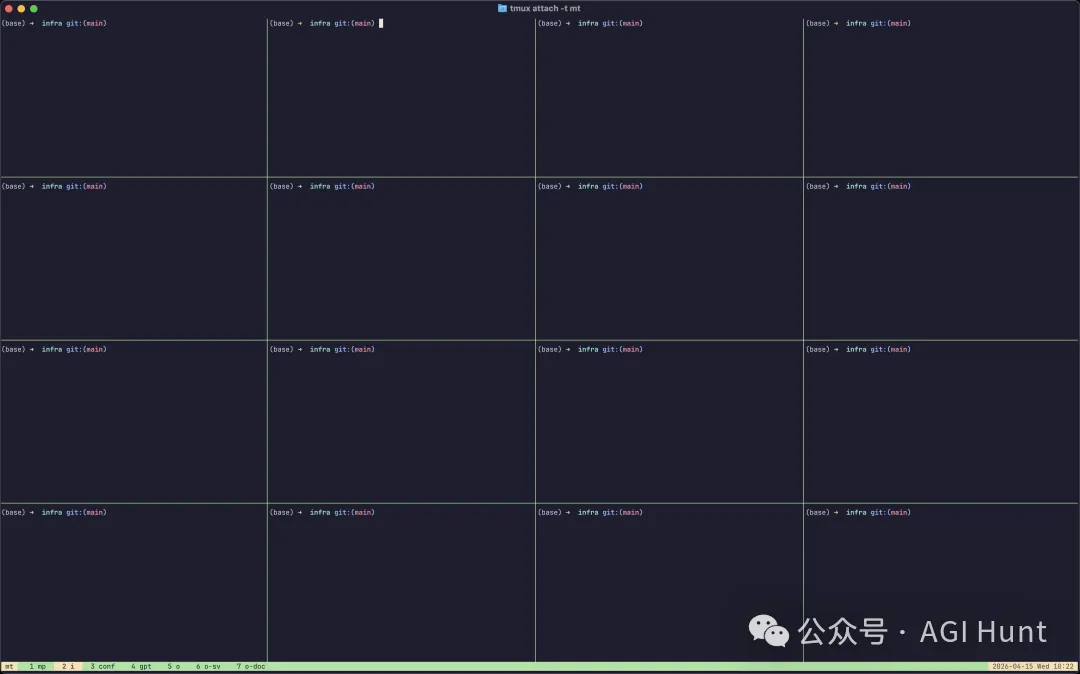
Task: Open tmux window 3 conf
Action: coord(102,666)
